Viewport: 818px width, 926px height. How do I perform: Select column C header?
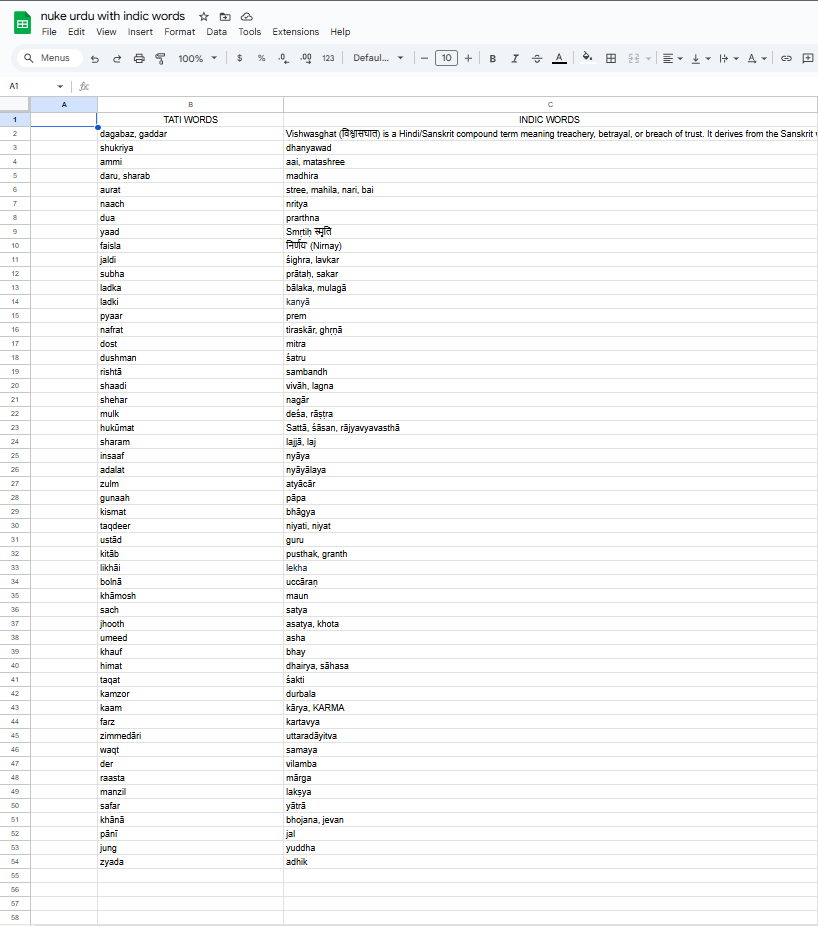550,105
